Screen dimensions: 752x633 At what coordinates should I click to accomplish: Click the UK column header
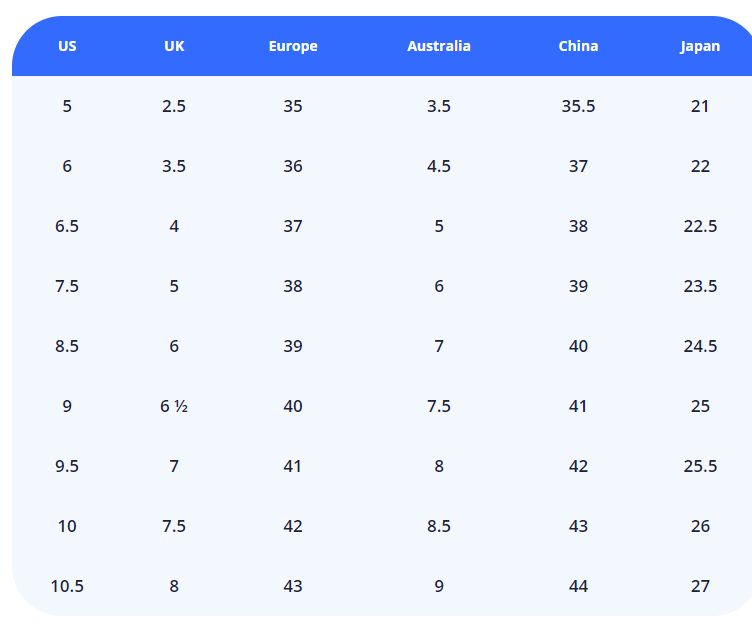point(174,46)
